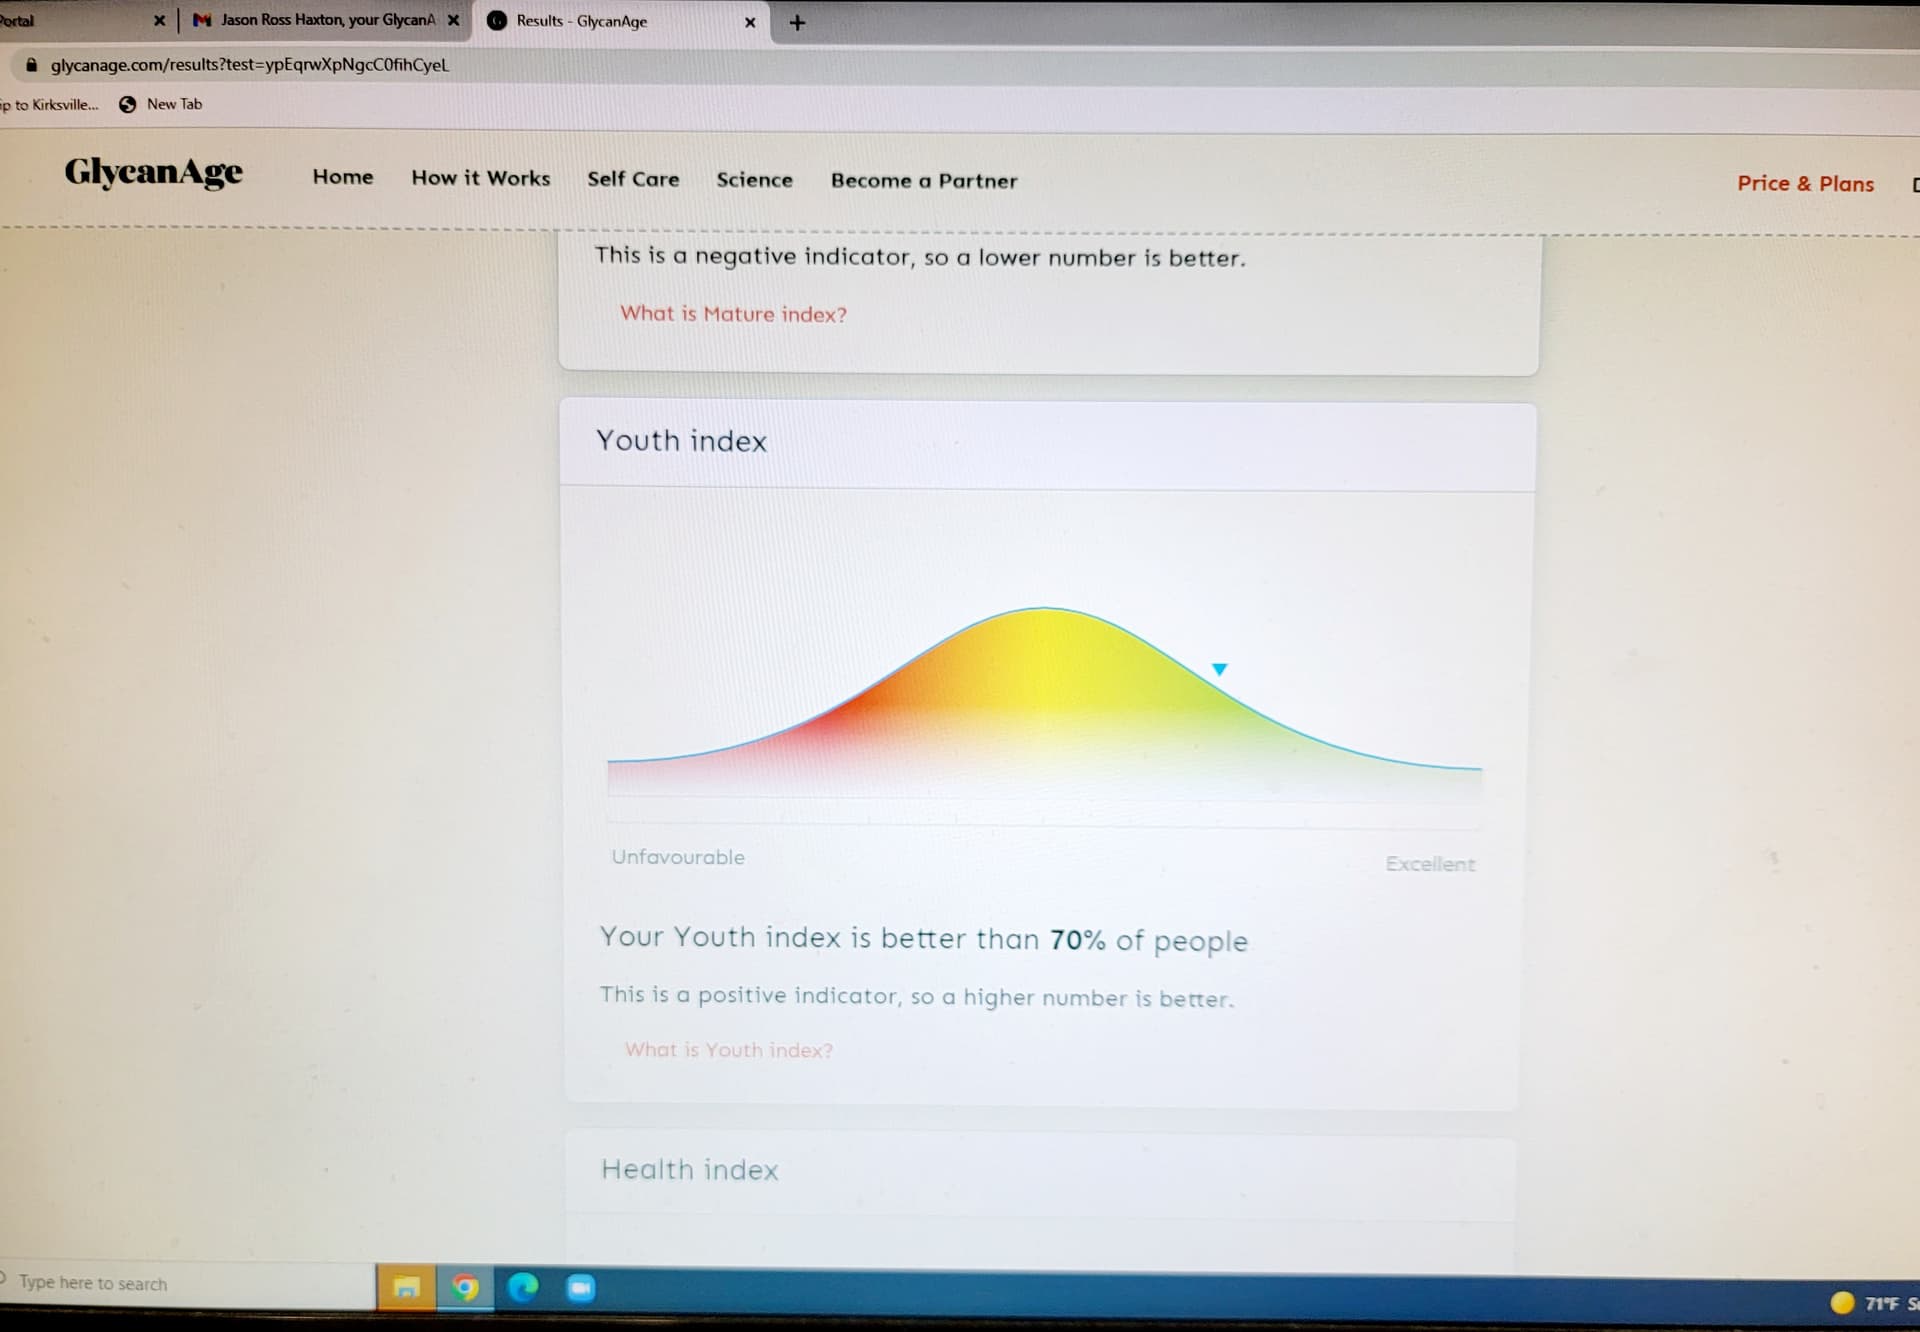Click the positive indicator description text

[x=917, y=997]
